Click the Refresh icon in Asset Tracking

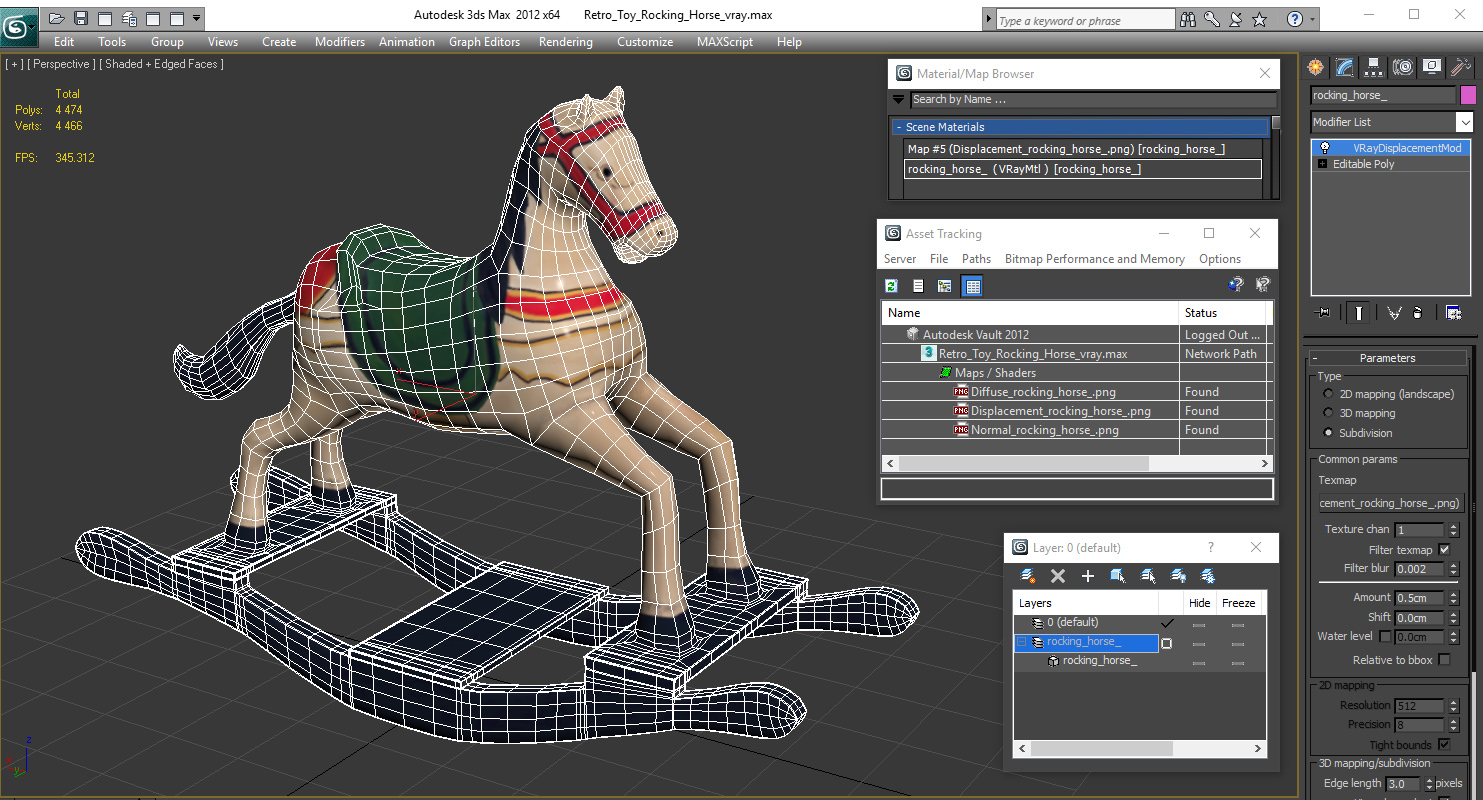[891, 286]
